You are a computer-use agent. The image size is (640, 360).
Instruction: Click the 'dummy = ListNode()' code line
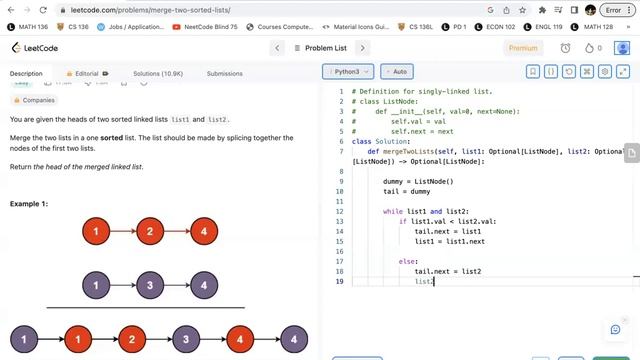[418, 181]
